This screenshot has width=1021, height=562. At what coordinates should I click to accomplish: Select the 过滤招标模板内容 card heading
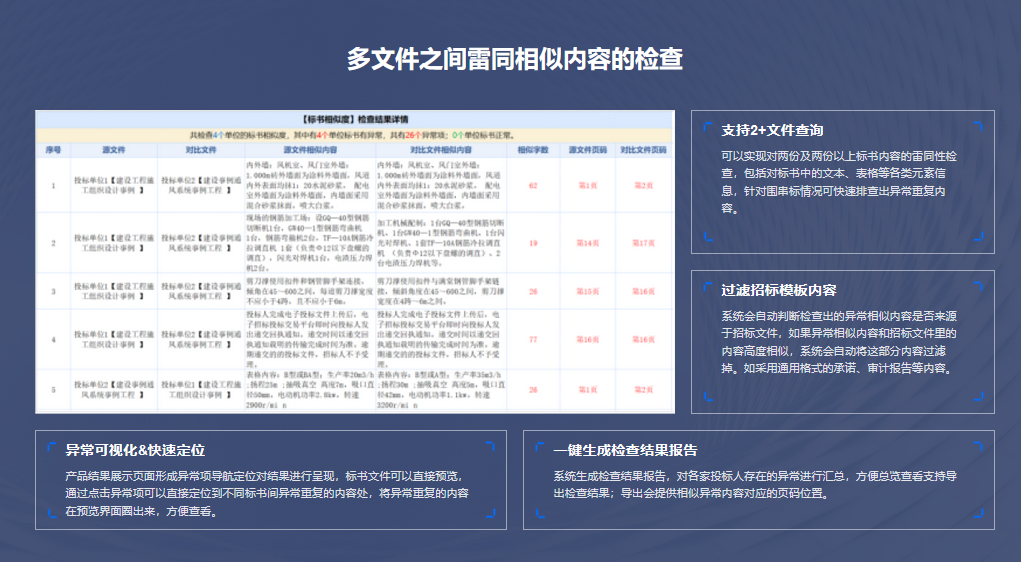click(x=779, y=290)
